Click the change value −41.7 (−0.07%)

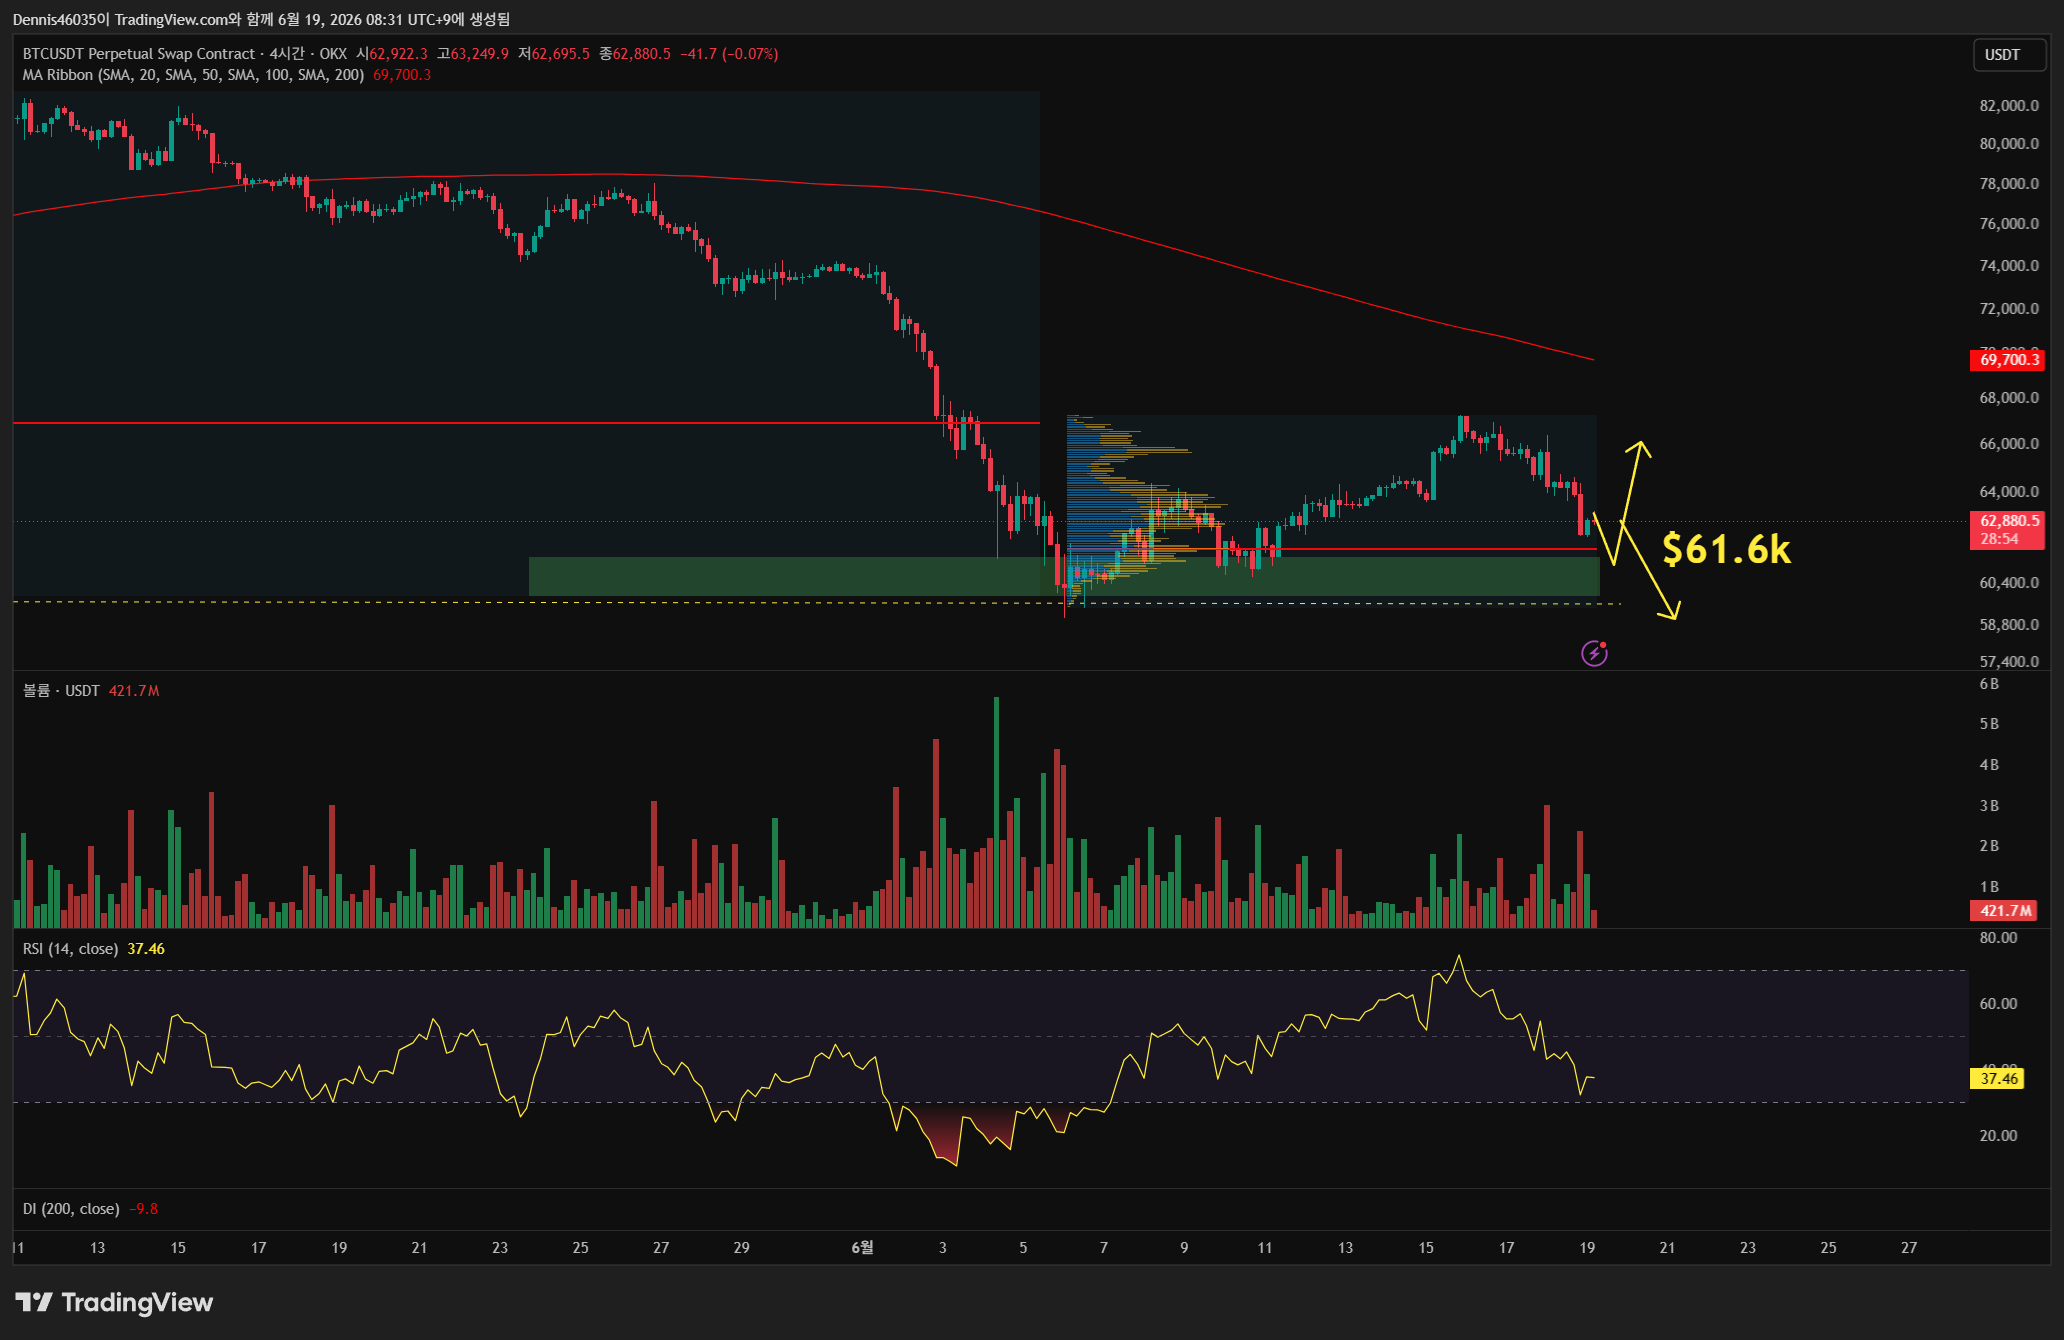coord(729,54)
